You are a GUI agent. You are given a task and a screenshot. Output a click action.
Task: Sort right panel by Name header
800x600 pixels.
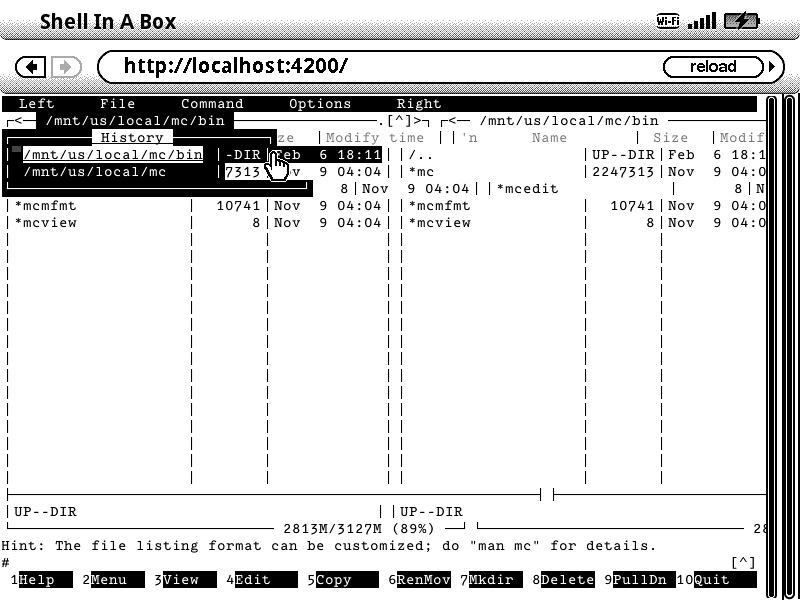[x=549, y=138]
